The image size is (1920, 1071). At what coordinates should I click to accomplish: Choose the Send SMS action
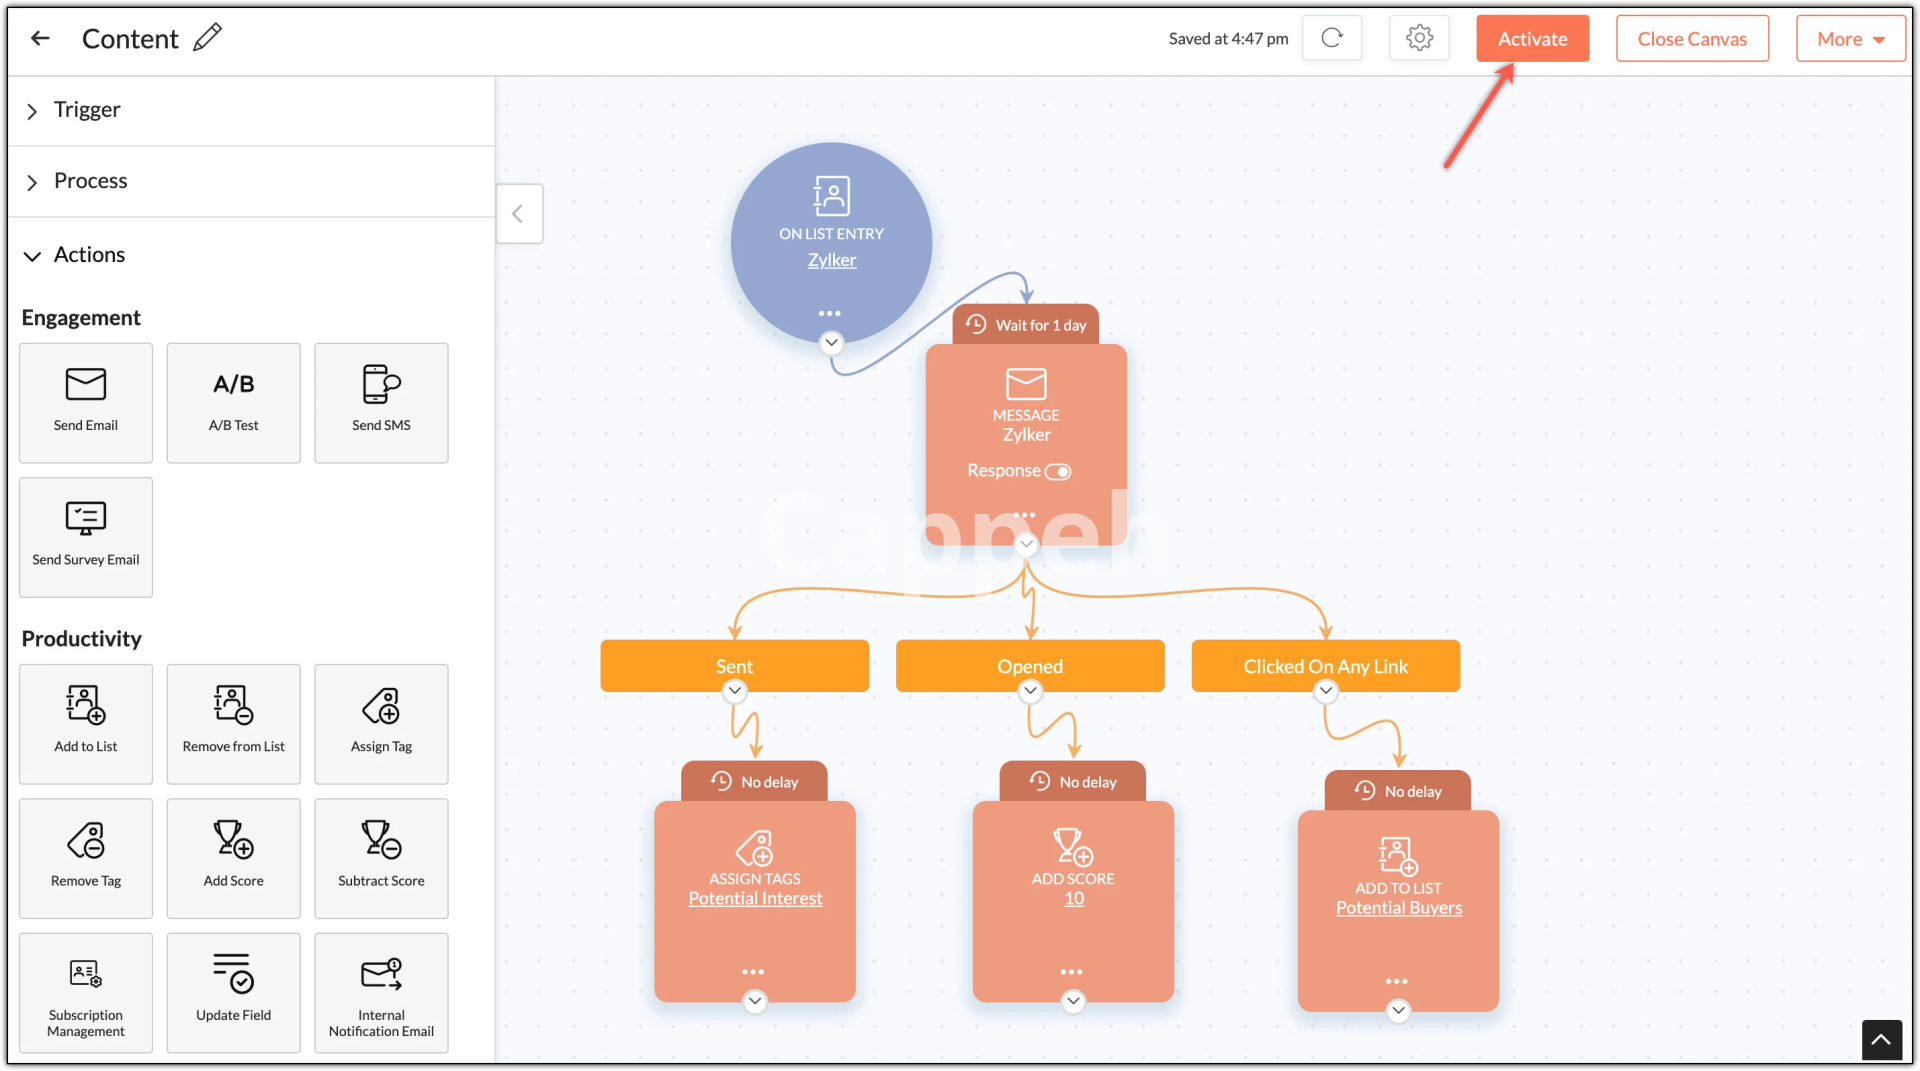[x=381, y=402]
